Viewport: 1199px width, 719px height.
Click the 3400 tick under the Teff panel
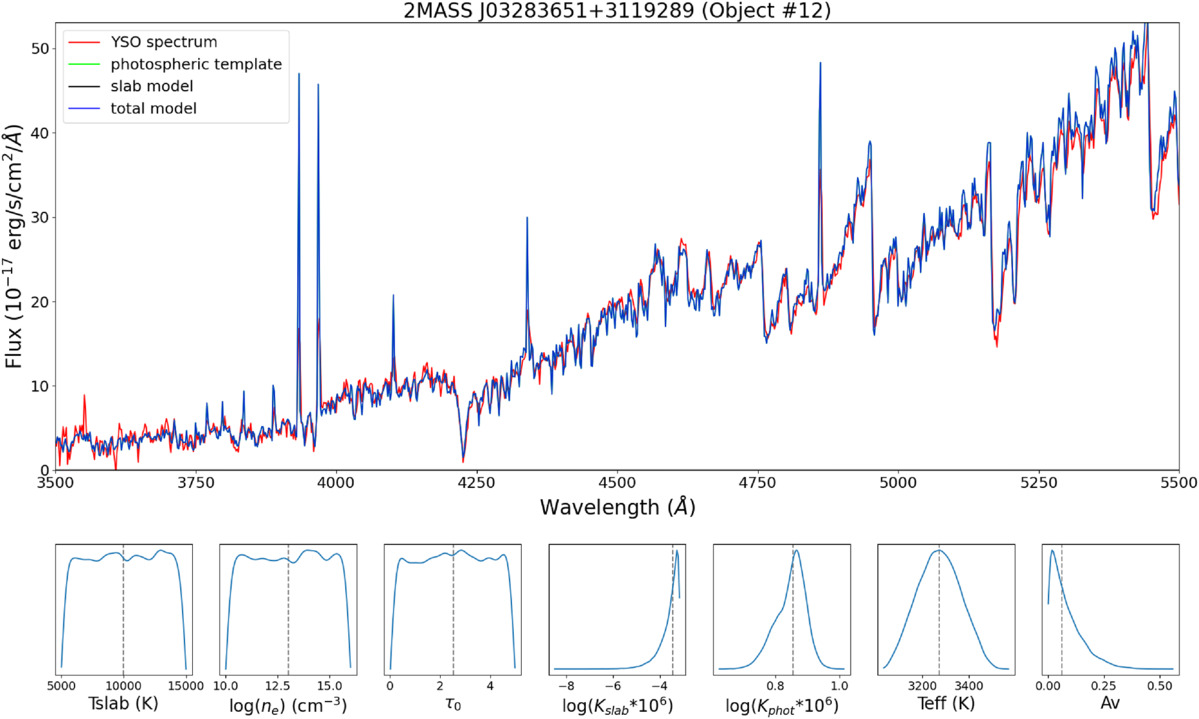tap(970, 686)
